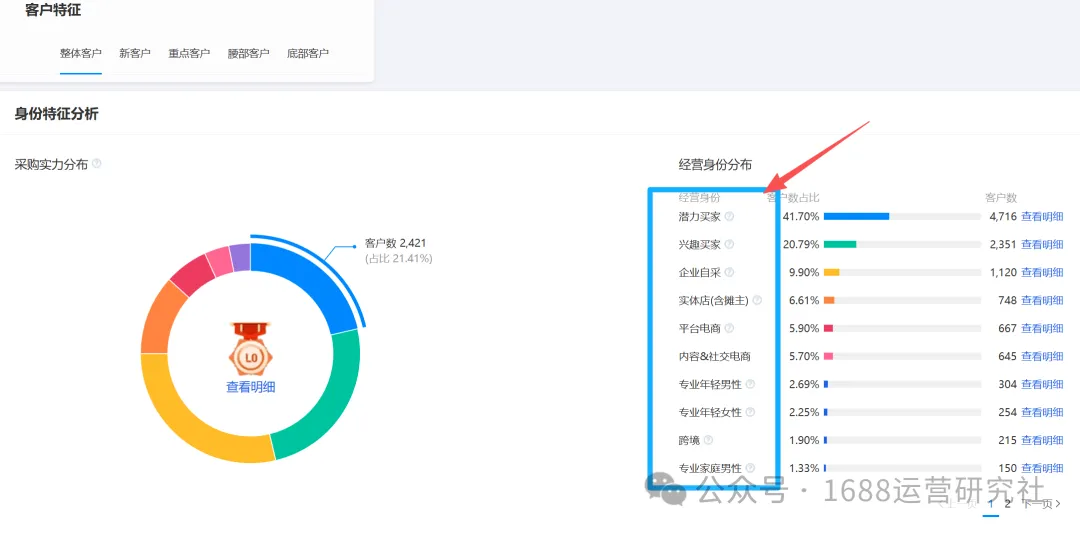Click the purple donut chart segment
Screen dimensions: 1080x534
240,257
